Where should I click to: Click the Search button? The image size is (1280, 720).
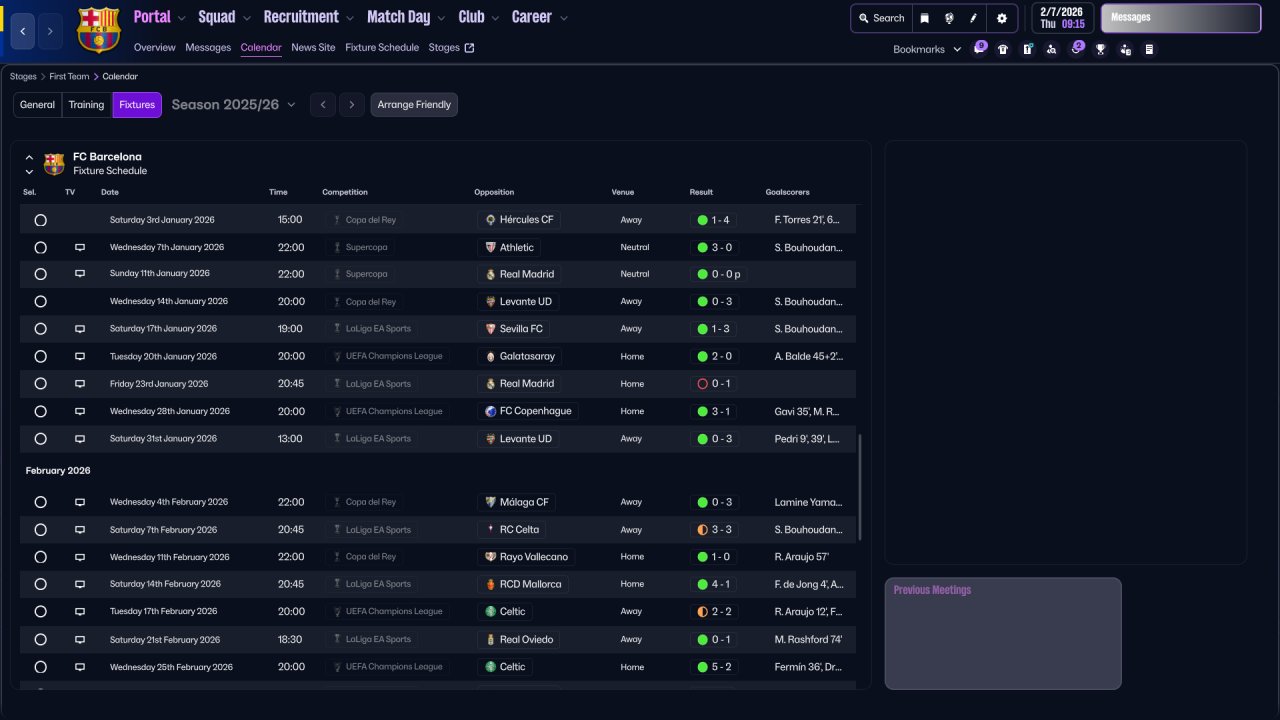pos(880,18)
